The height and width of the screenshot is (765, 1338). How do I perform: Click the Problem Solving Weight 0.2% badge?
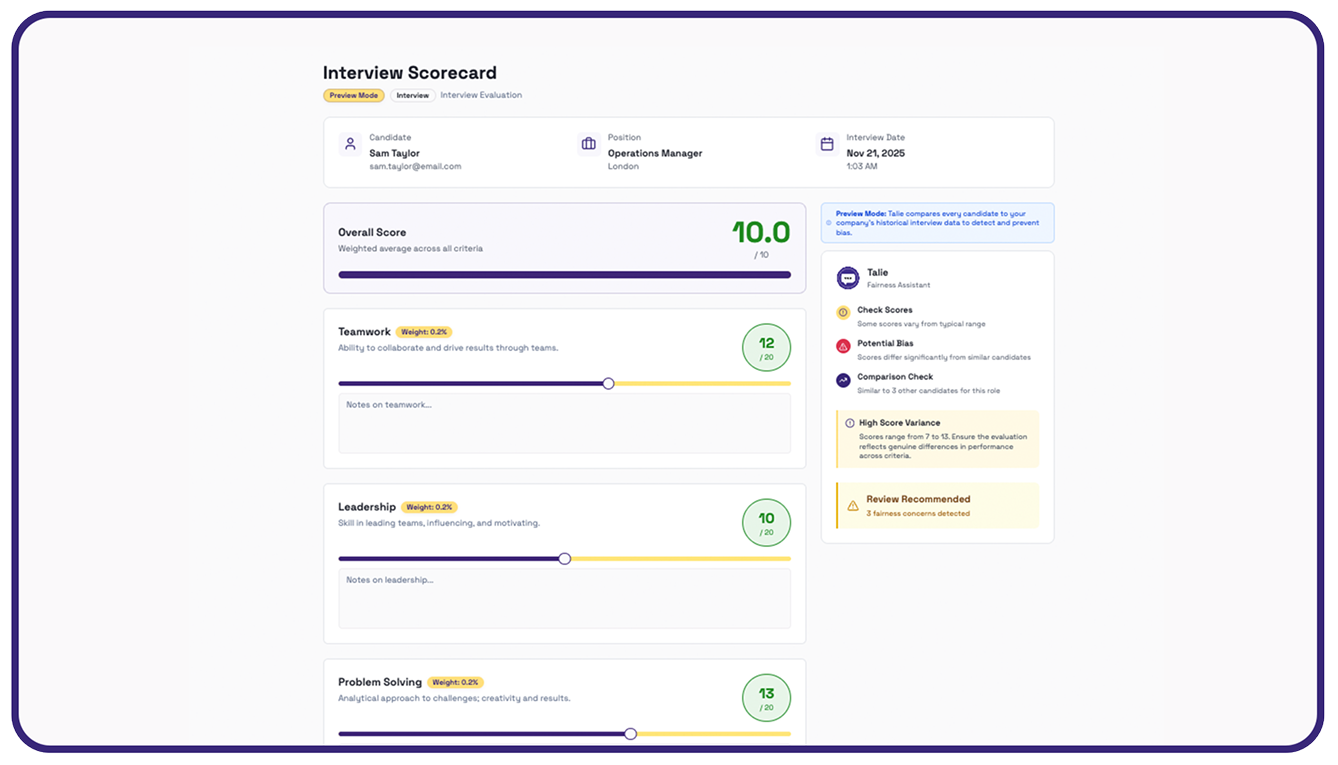coord(455,683)
